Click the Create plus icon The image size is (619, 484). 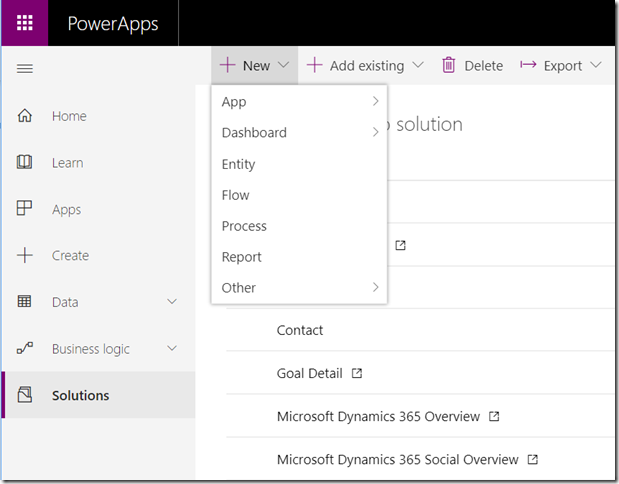click(x=25, y=256)
